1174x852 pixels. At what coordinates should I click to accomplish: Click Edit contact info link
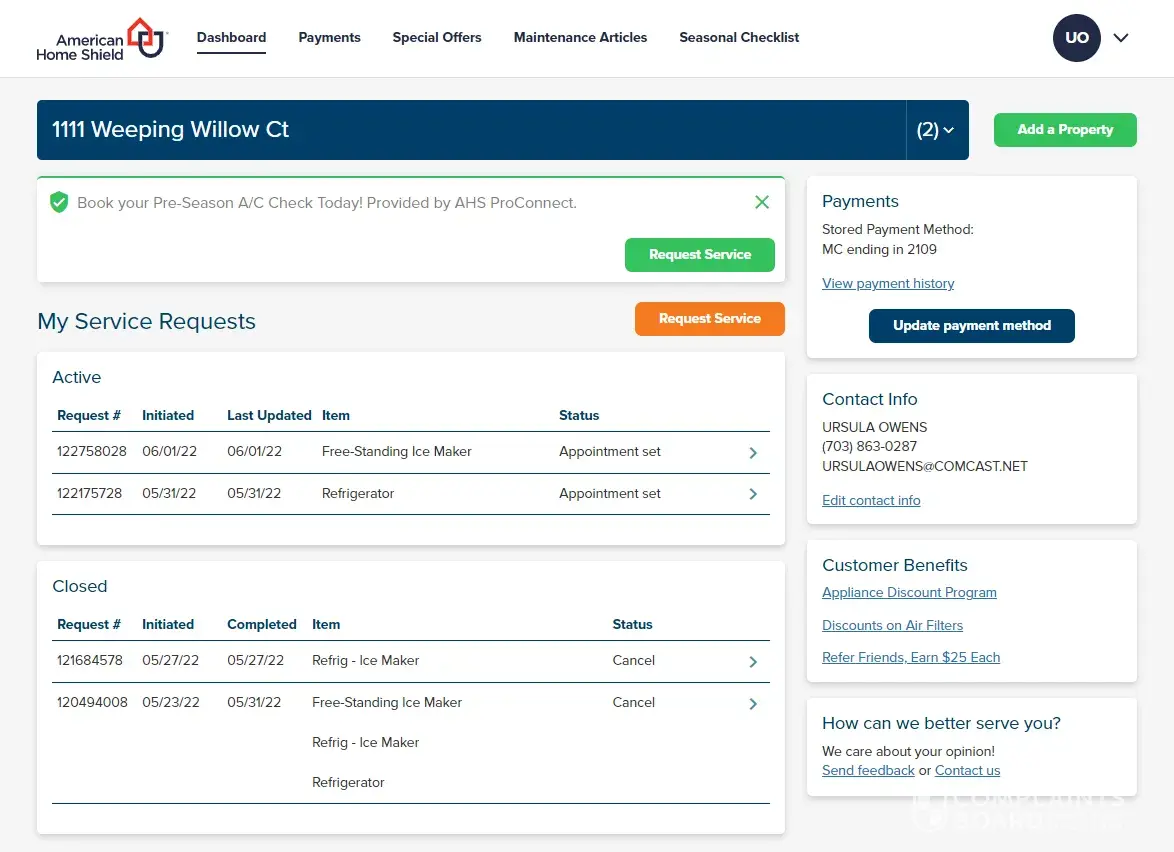coord(871,501)
